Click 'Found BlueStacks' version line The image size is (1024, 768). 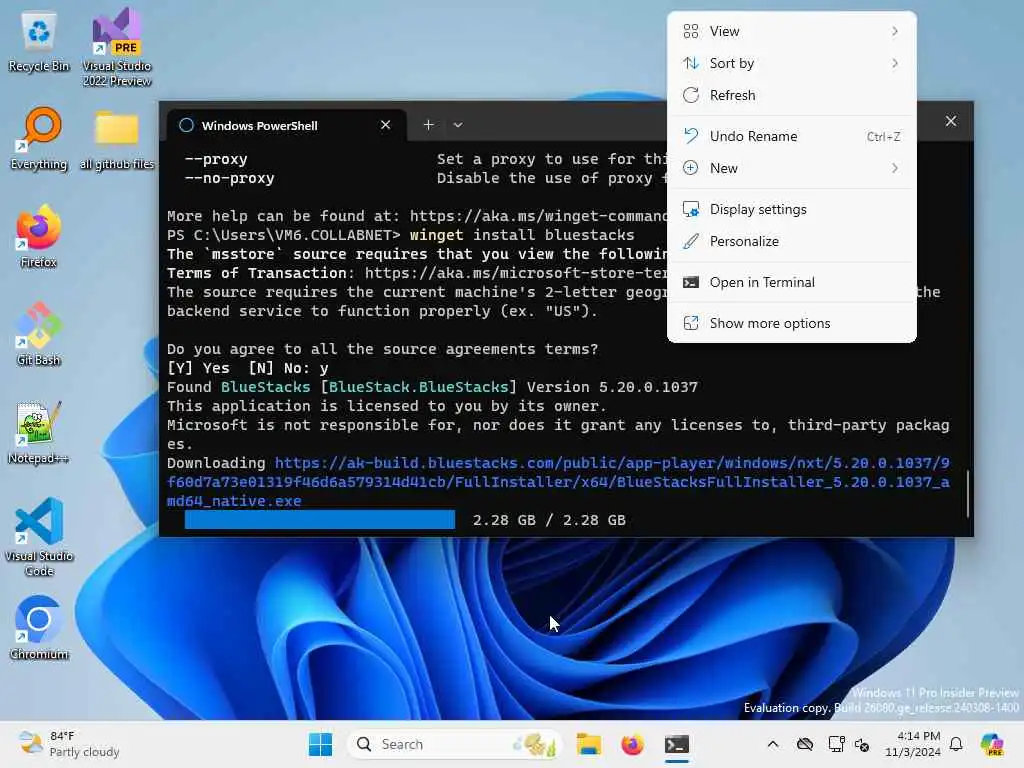click(x=432, y=387)
